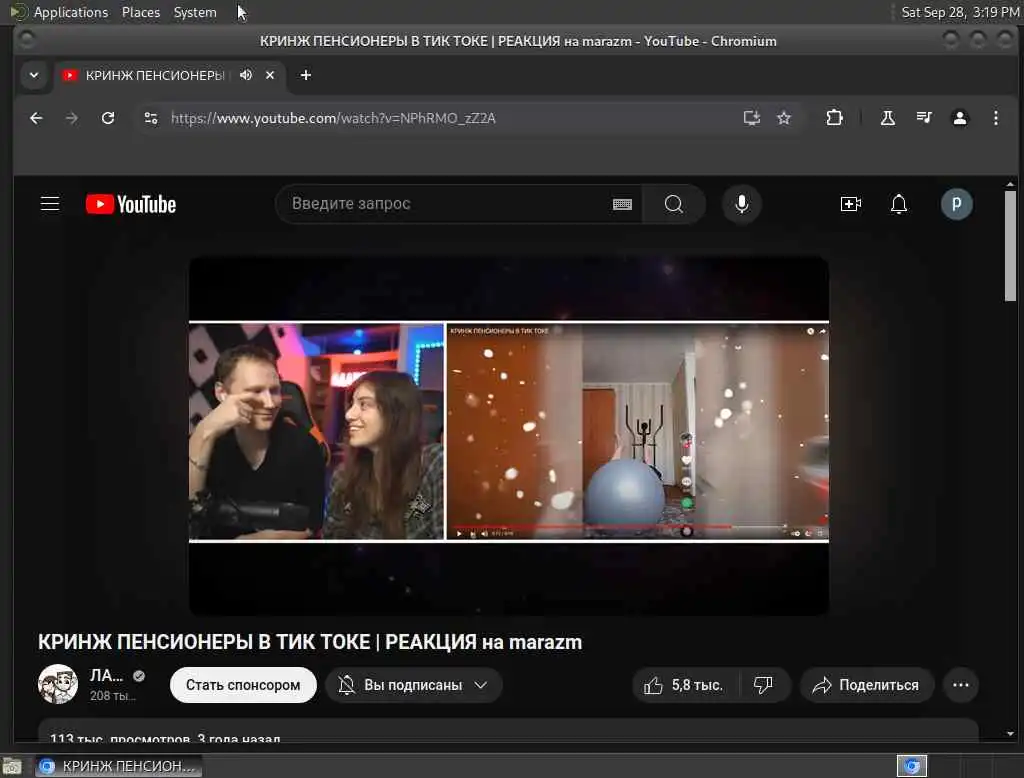Viewport: 1024px width, 778px height.
Task: Click the scroll down arrow on scrollbar
Action: click(x=1010, y=734)
